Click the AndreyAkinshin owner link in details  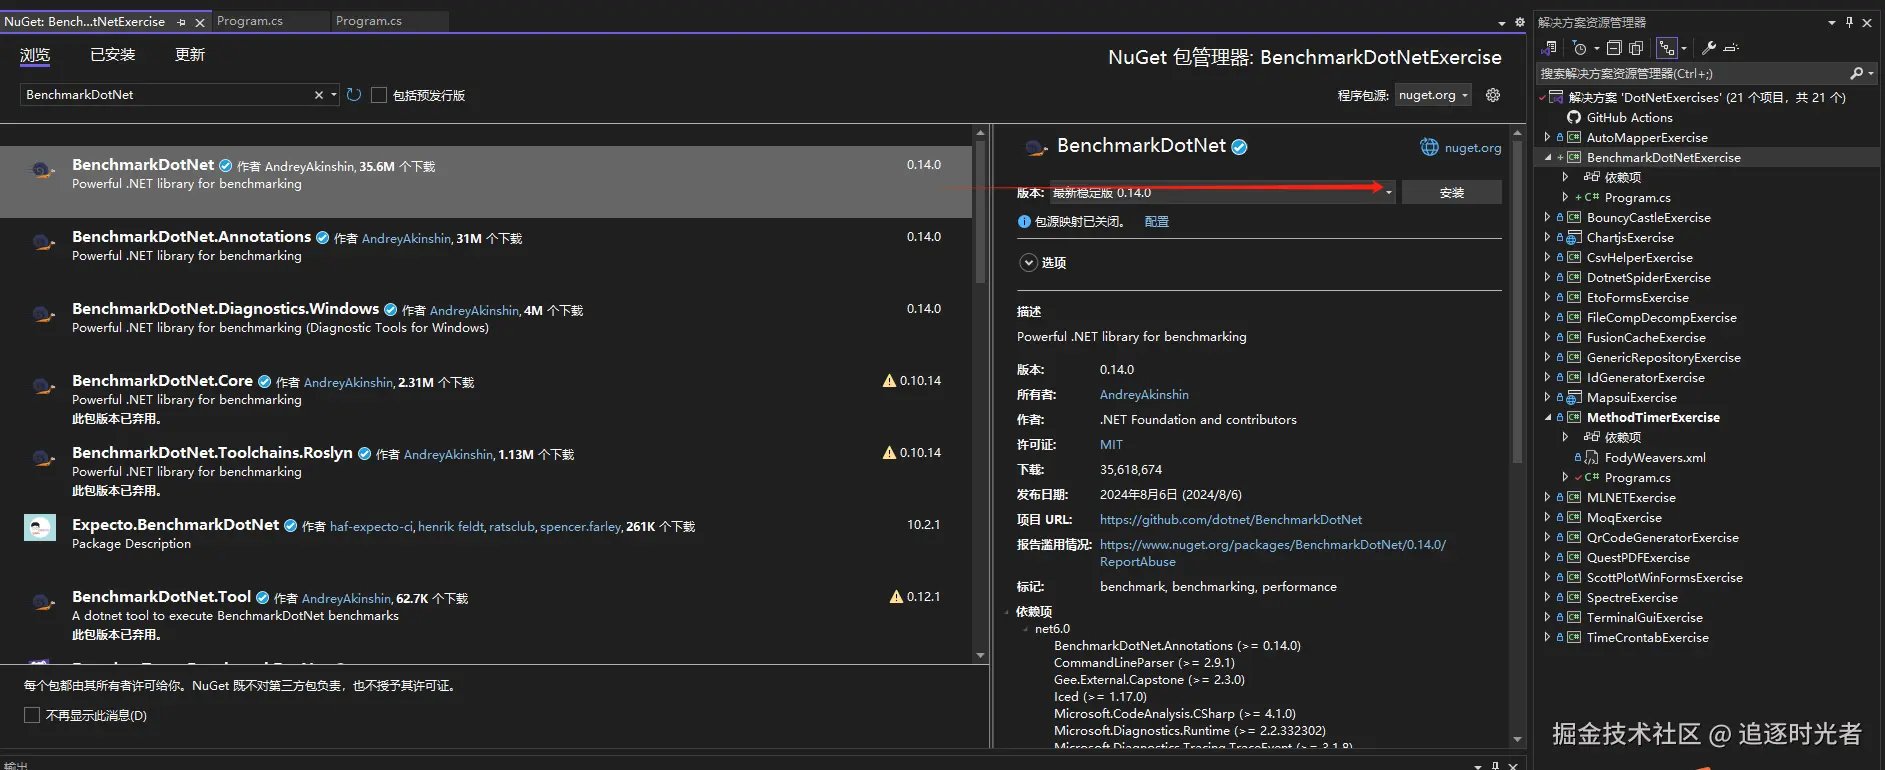coord(1144,395)
